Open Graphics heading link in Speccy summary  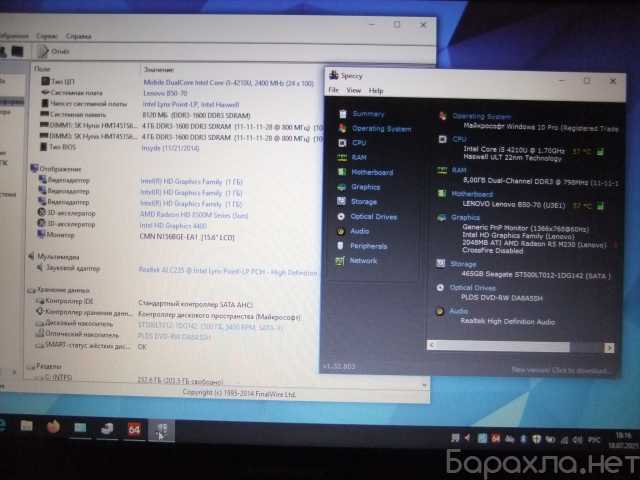point(465,217)
